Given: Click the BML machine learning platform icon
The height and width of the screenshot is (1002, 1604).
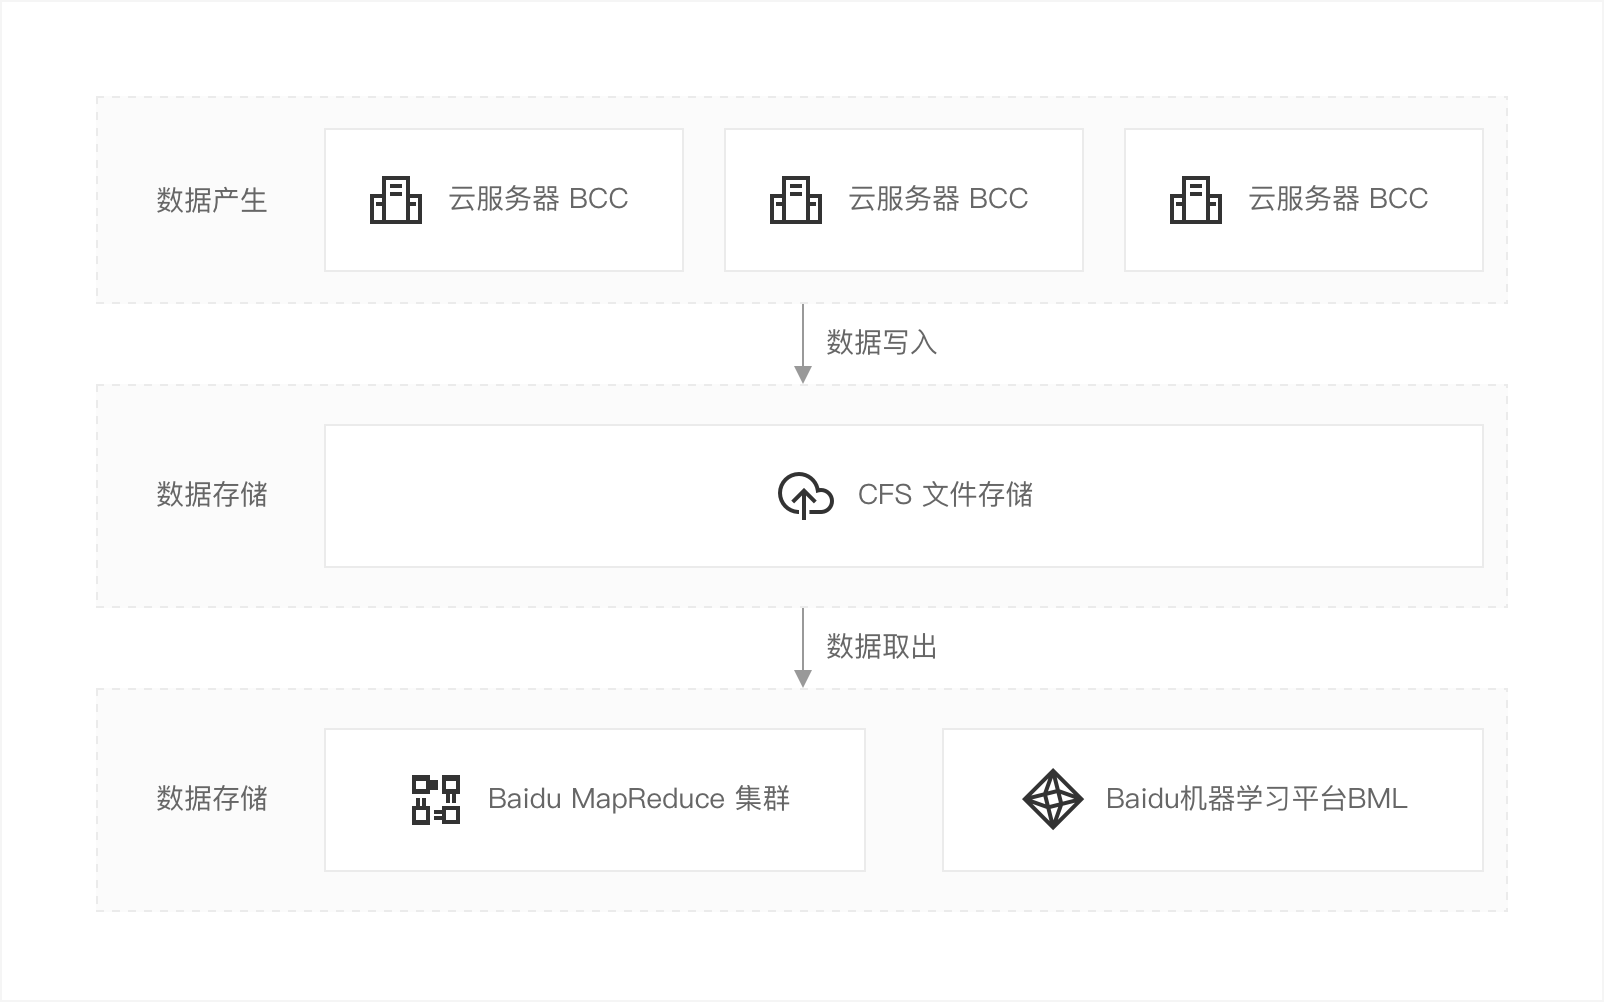Looking at the screenshot, I should pos(1053,799).
